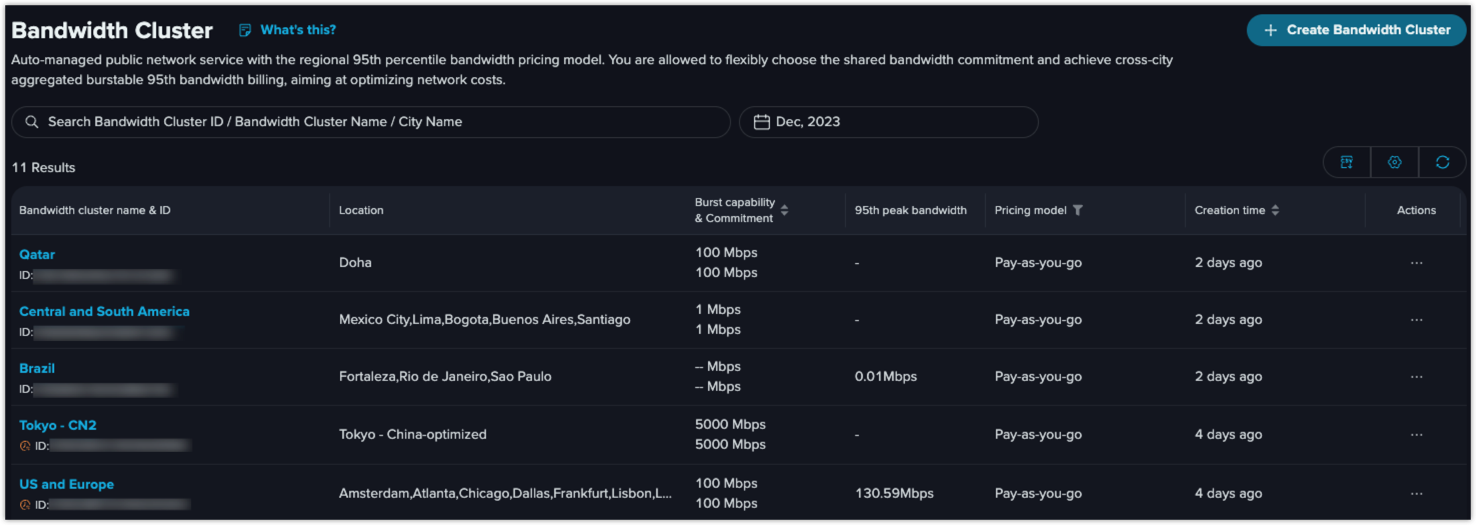Viewport: 1476px width, 525px height.
Task: Click the orange icon beside Tokyo - CN2 ID
Action: (25, 446)
